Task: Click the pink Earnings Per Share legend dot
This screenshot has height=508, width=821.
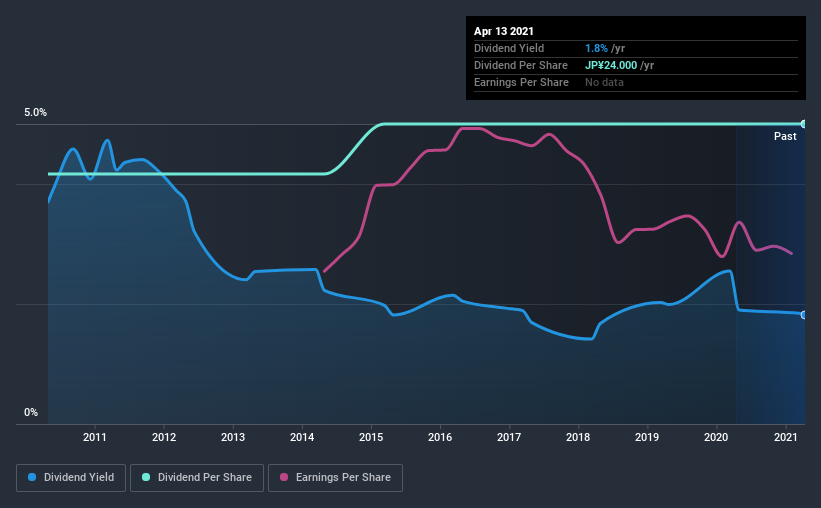Action: coord(284,477)
